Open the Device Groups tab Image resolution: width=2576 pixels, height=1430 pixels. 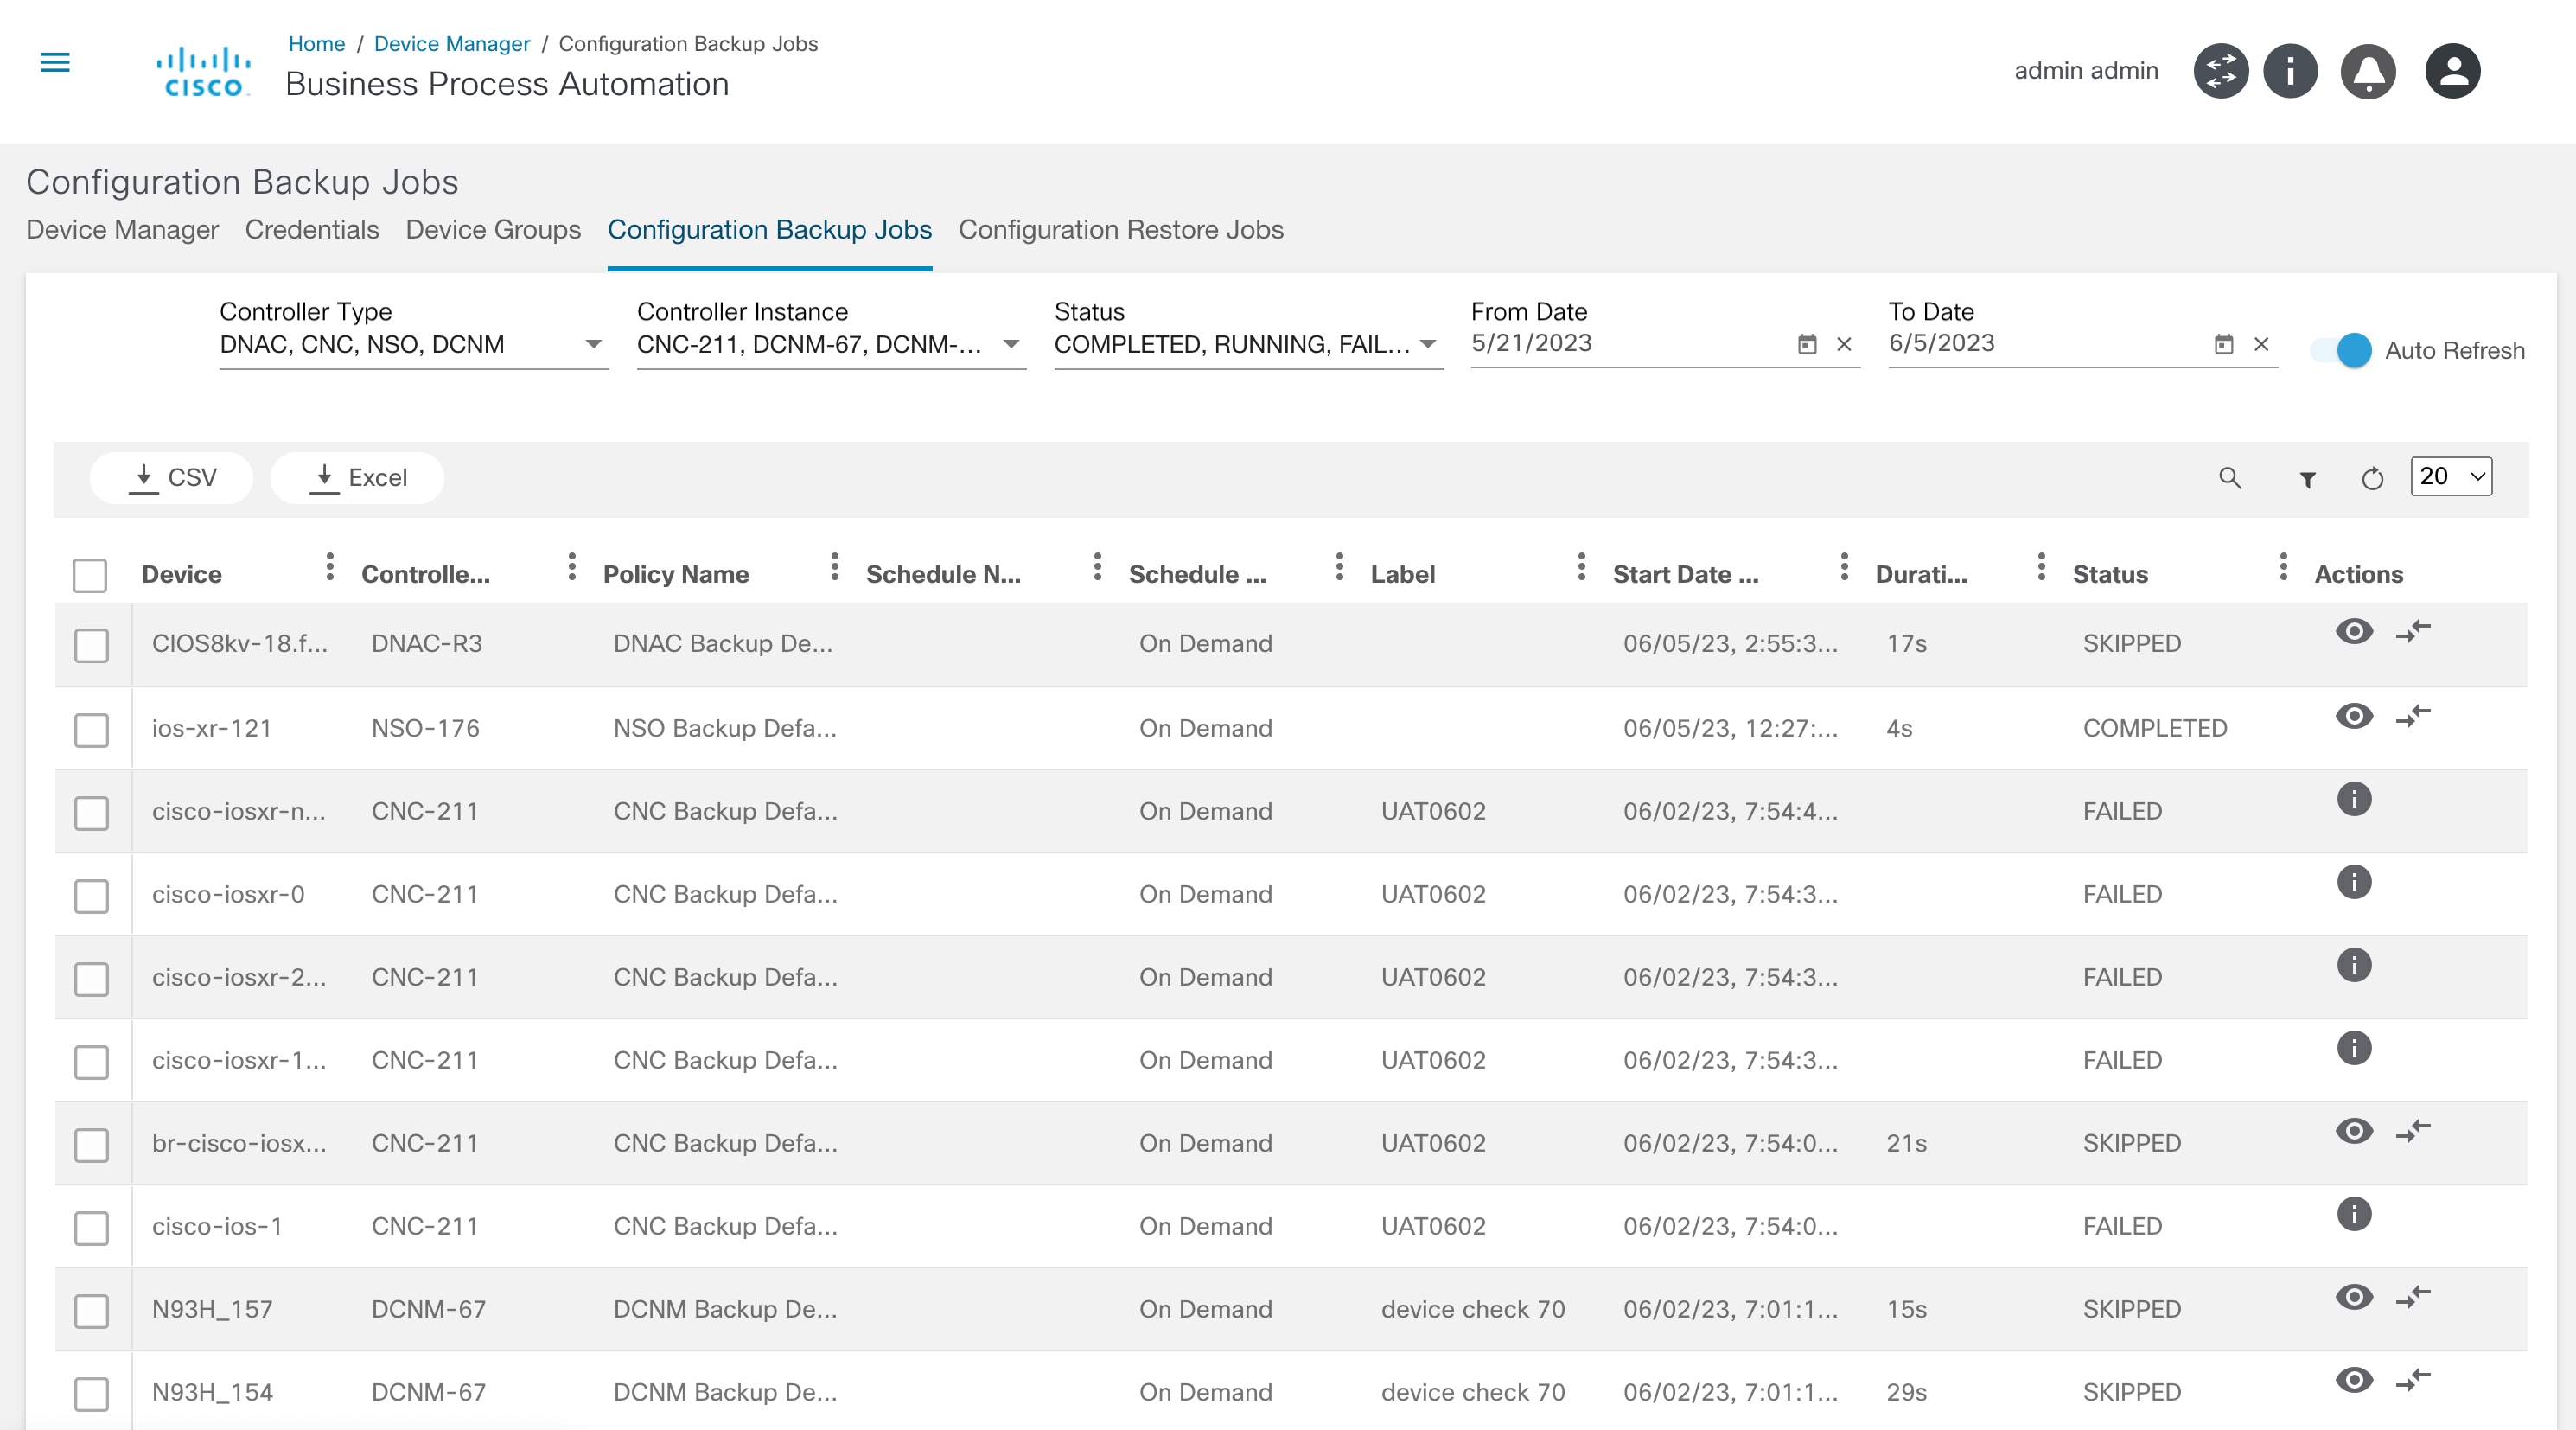(x=492, y=230)
